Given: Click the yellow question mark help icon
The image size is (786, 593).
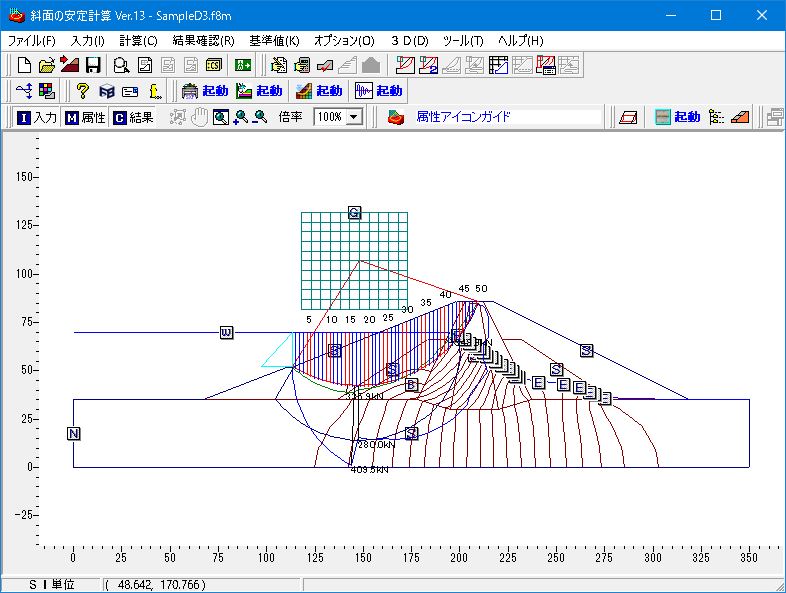Looking at the screenshot, I should tap(83, 91).
